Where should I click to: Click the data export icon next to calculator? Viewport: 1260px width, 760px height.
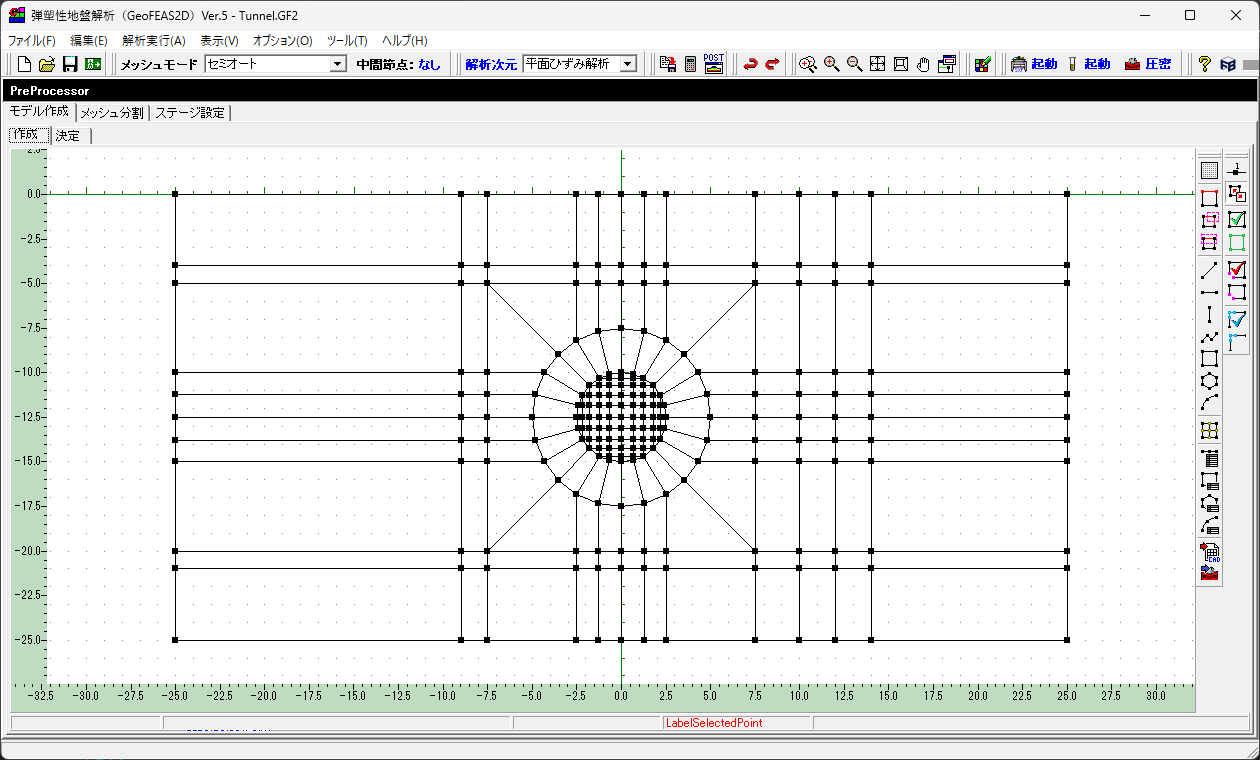(668, 64)
